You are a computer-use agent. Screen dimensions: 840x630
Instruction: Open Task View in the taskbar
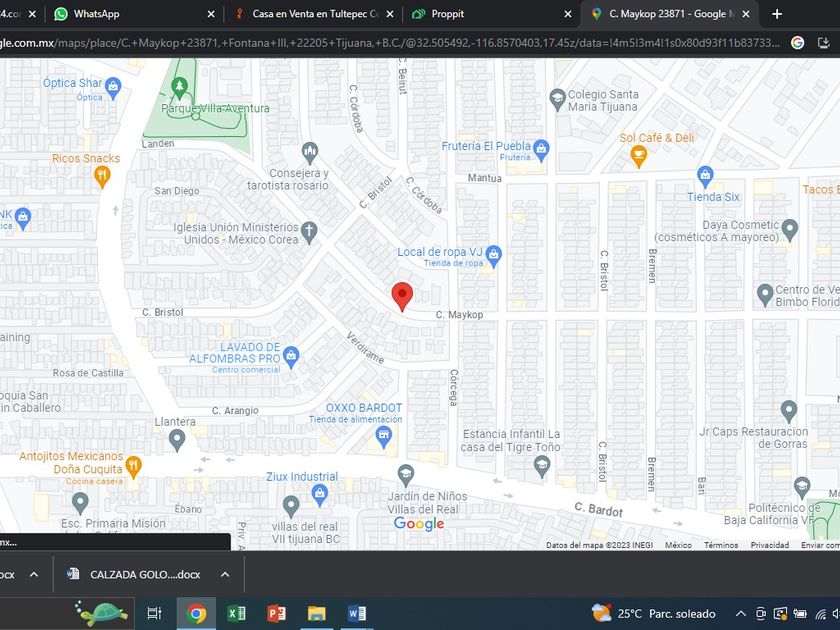coord(154,613)
